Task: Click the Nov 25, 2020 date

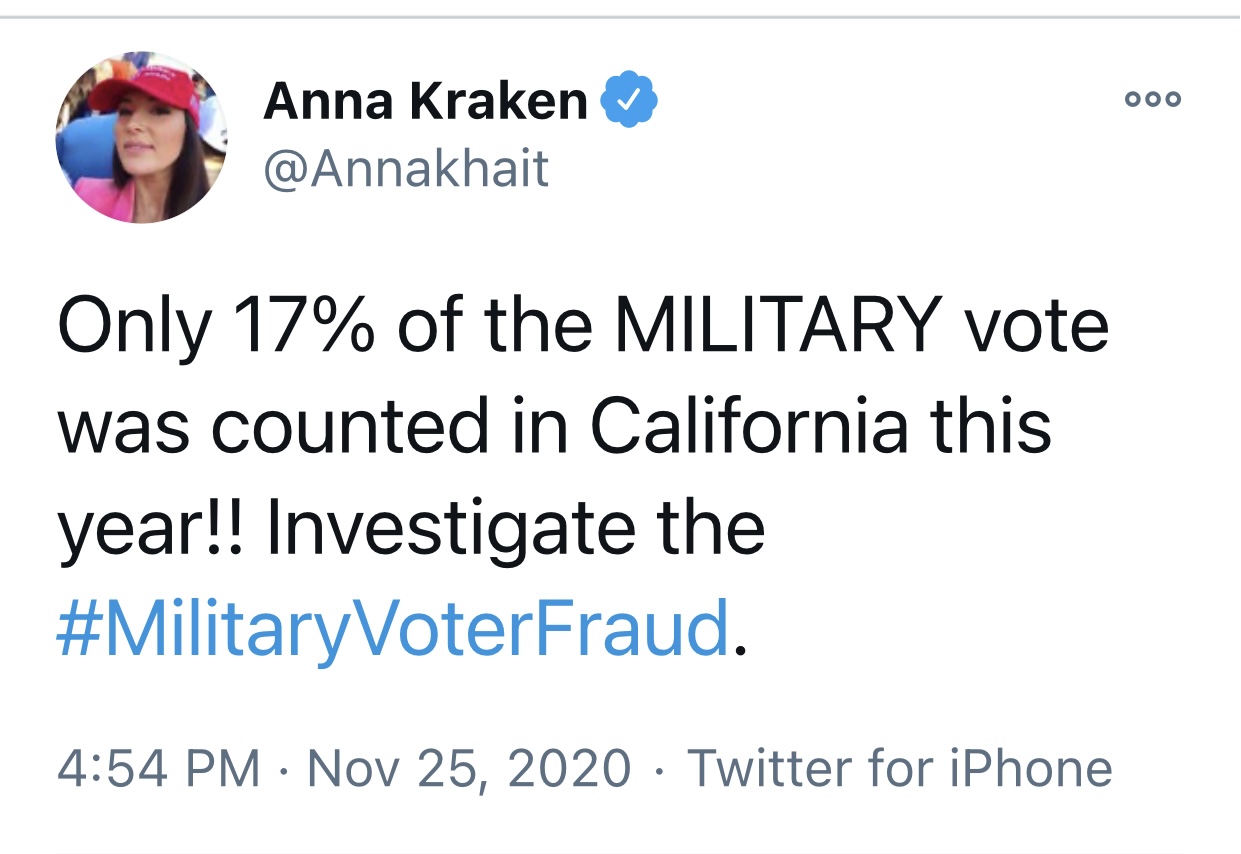Action: 469,769
